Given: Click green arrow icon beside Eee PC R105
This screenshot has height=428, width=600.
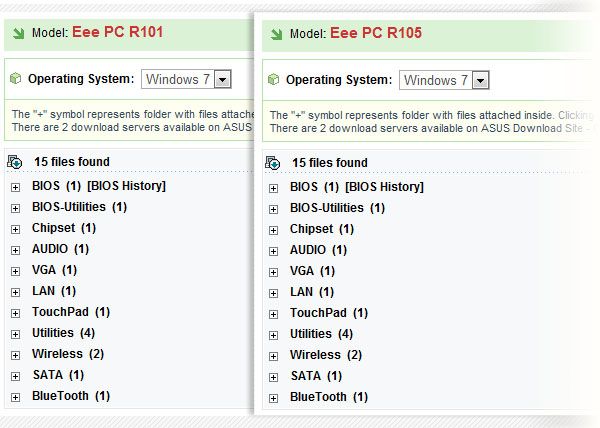Looking at the screenshot, I should [276, 34].
